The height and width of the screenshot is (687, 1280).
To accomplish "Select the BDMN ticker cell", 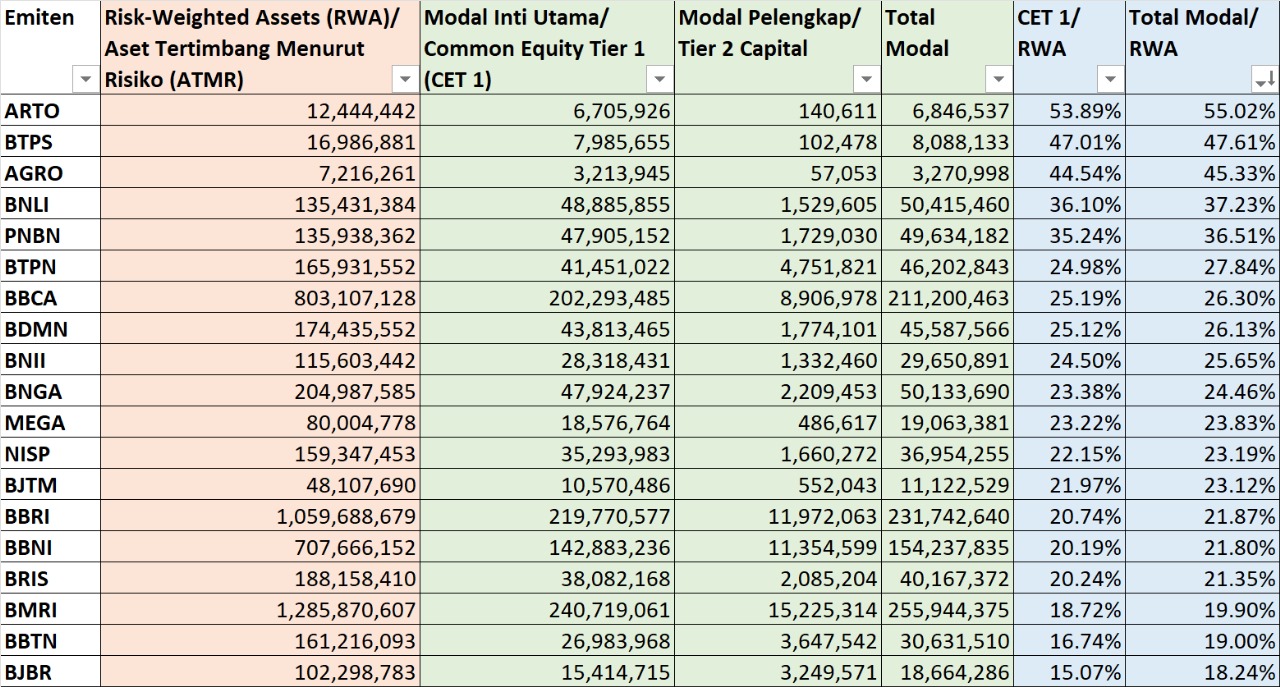I will click(x=50, y=329).
